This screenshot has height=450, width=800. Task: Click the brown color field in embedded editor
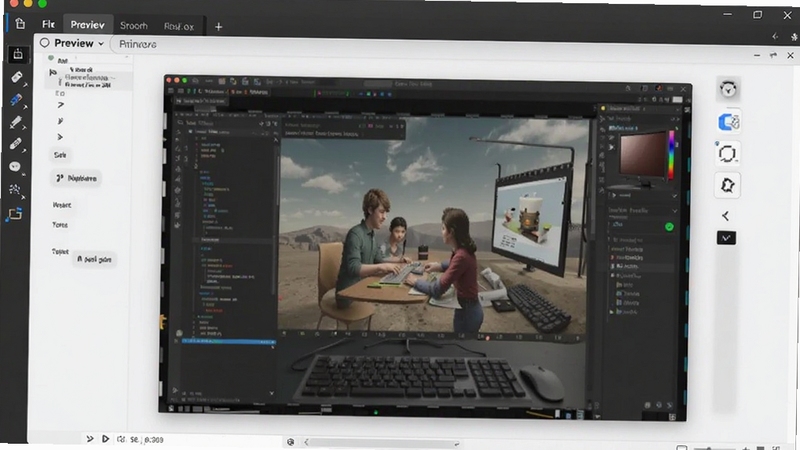point(642,153)
